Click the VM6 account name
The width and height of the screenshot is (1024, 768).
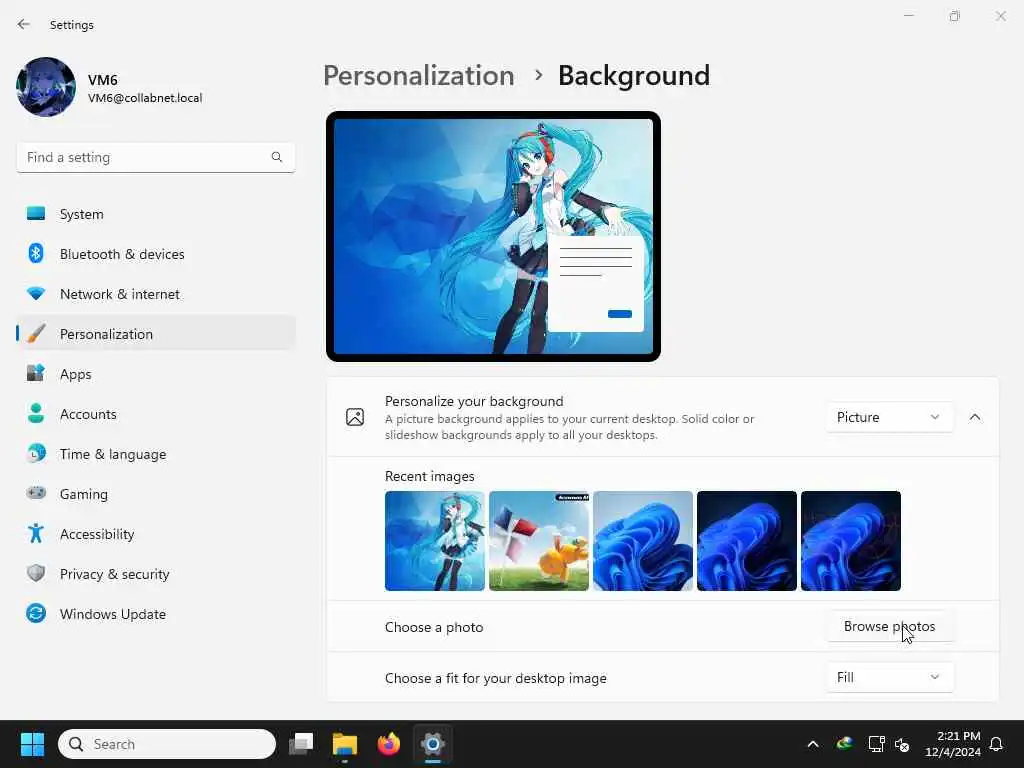[103, 80]
